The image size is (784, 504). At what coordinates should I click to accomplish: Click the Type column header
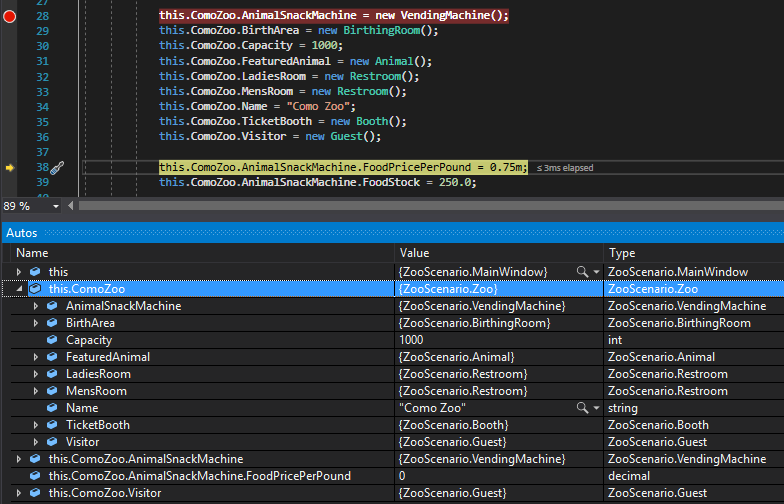(622, 253)
